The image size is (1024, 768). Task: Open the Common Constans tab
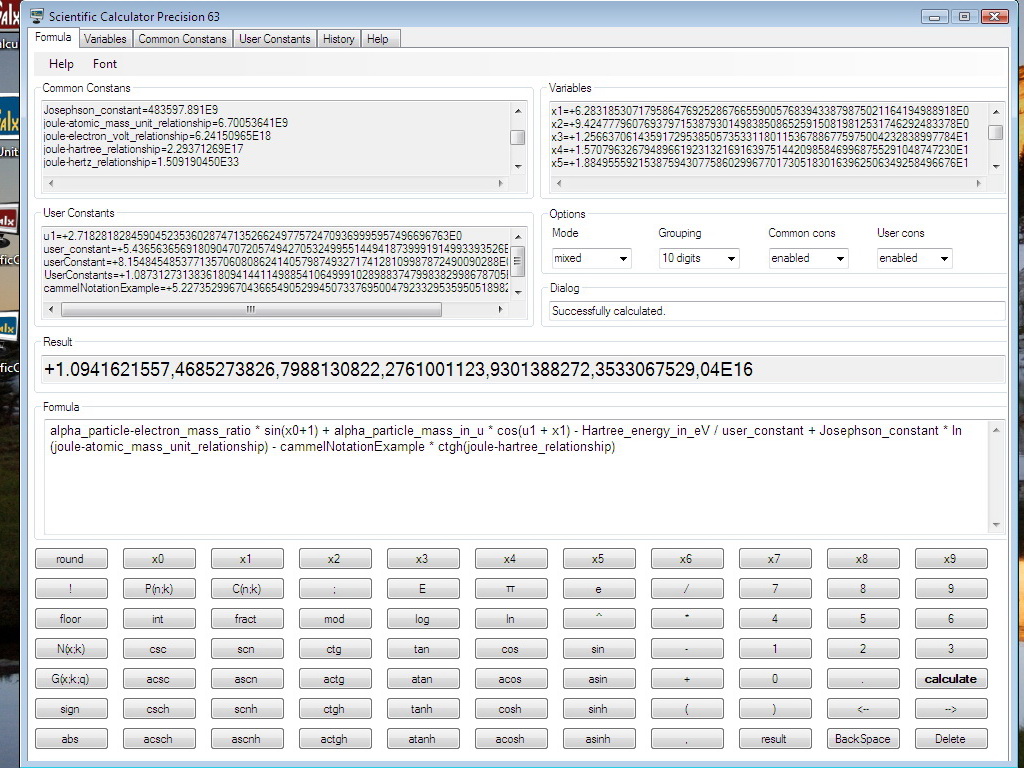tap(182, 39)
